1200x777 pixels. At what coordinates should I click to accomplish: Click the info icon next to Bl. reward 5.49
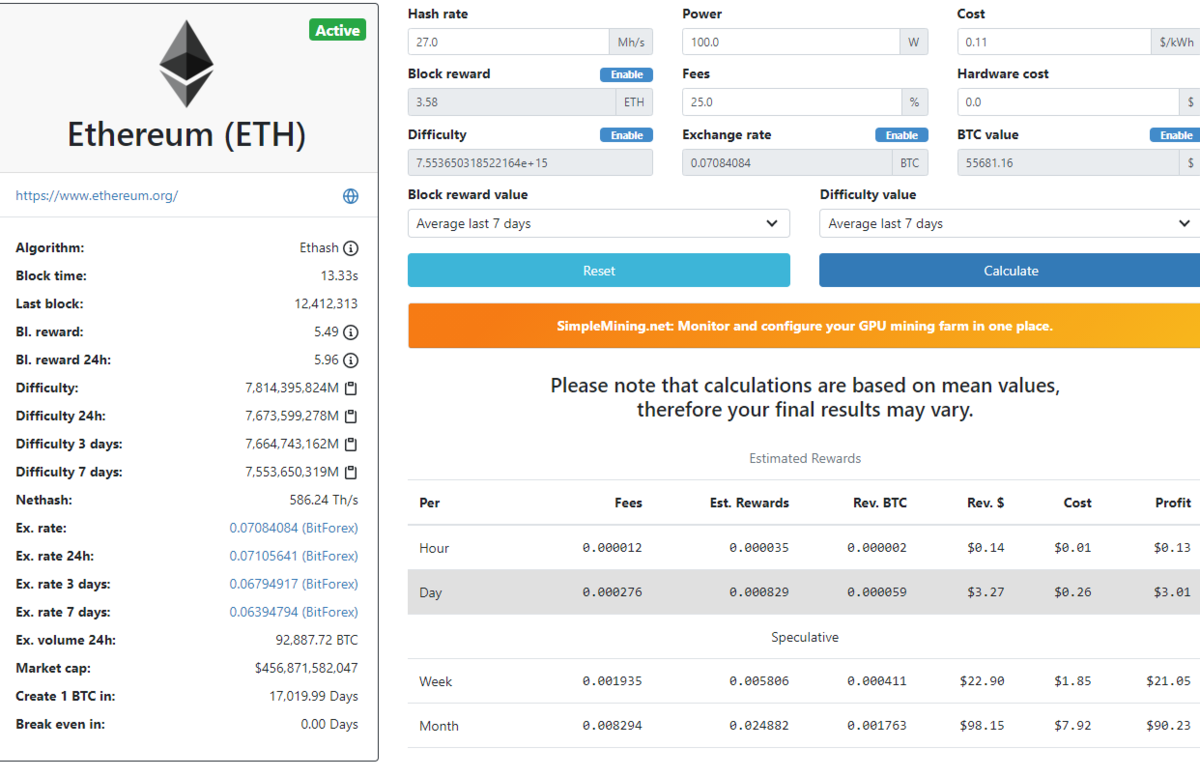[x=351, y=332]
